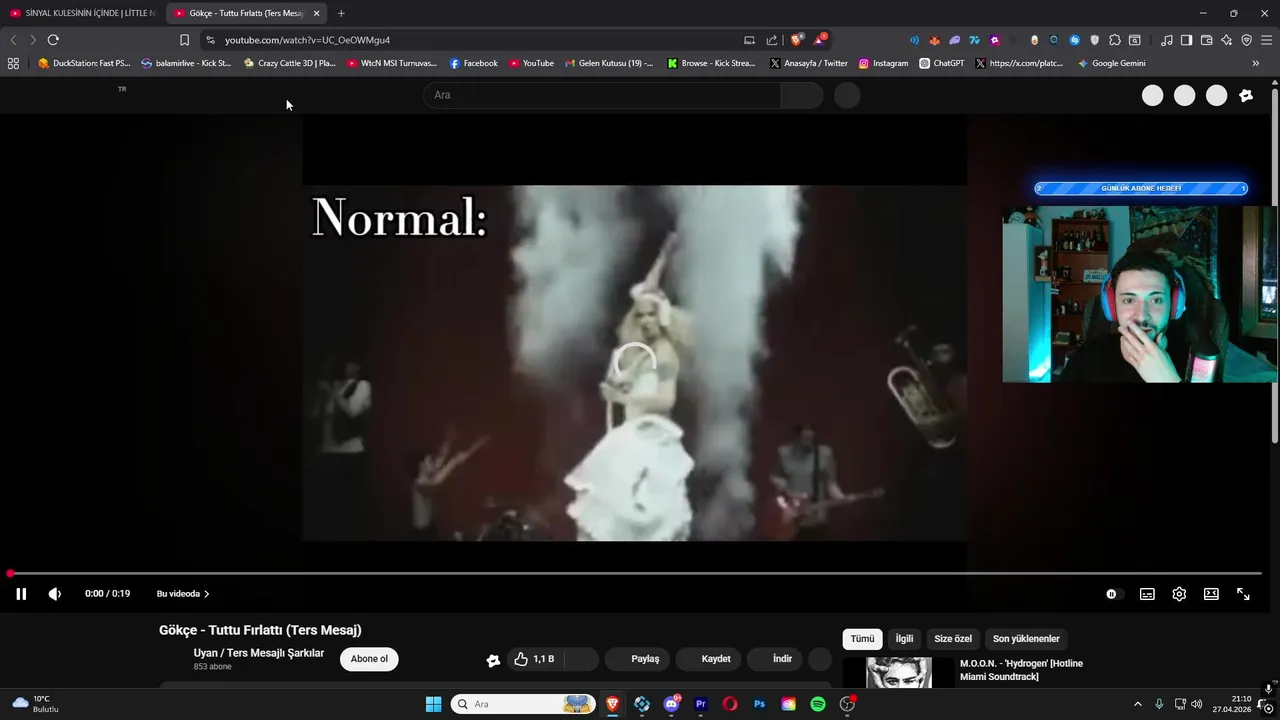The image size is (1280, 720).
Task: Pause the YouTube video
Action: pyautogui.click(x=21, y=594)
